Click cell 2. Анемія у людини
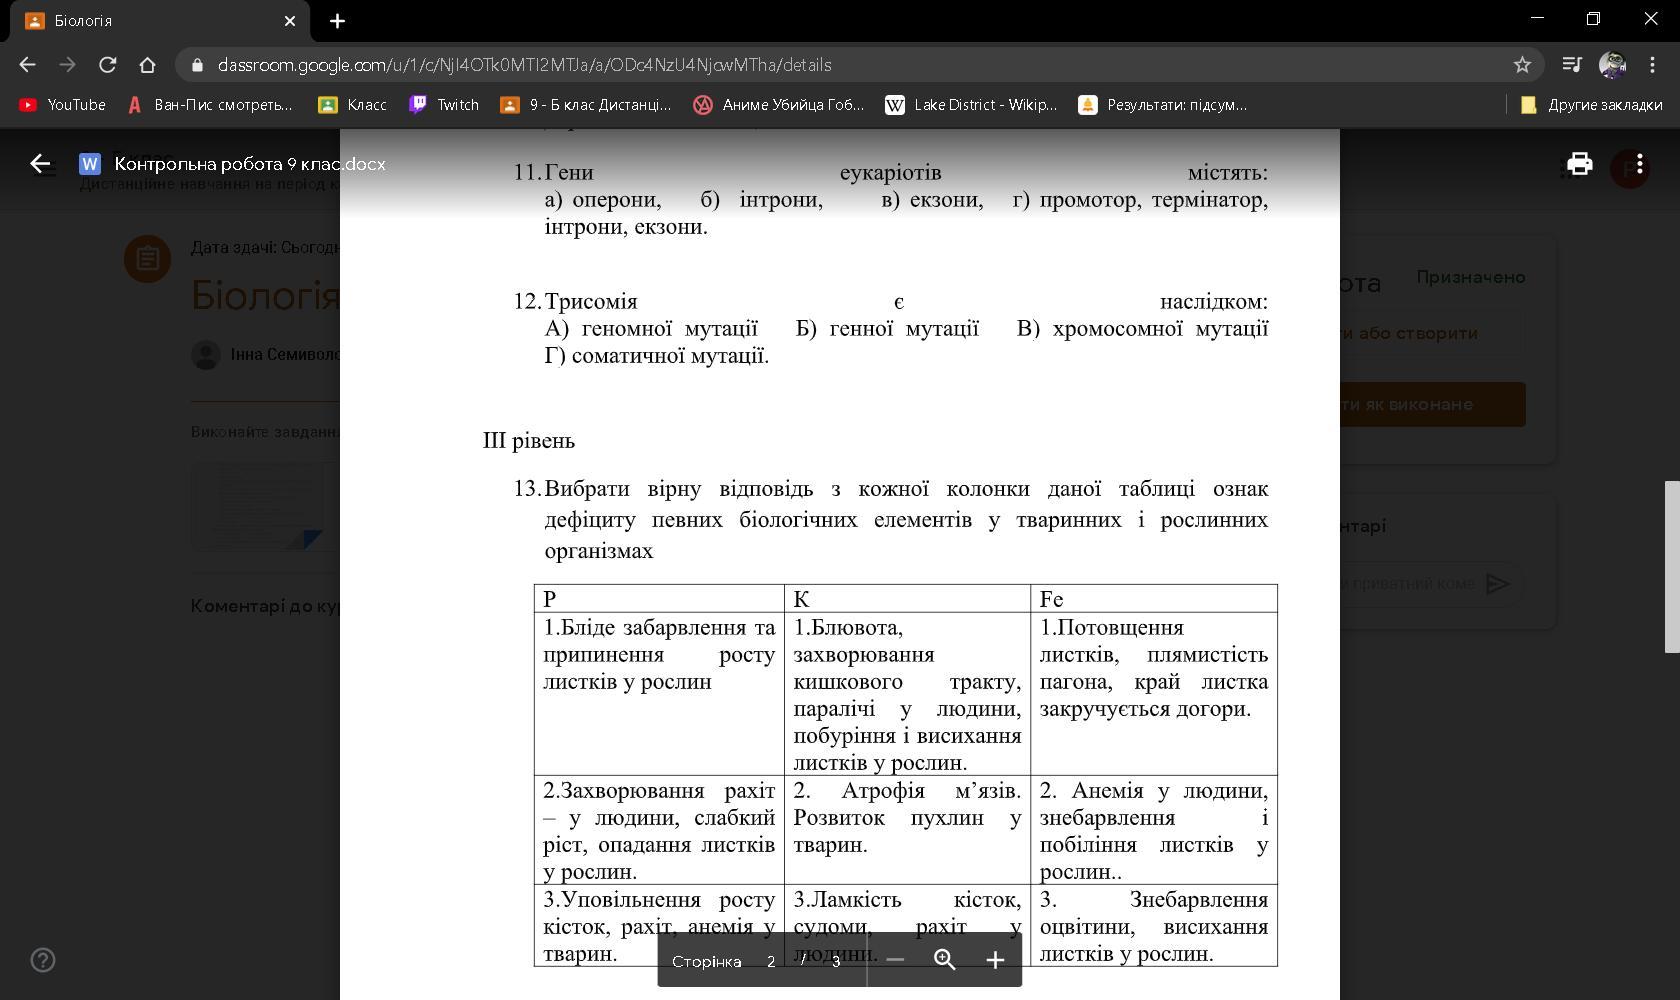 (x=1154, y=830)
